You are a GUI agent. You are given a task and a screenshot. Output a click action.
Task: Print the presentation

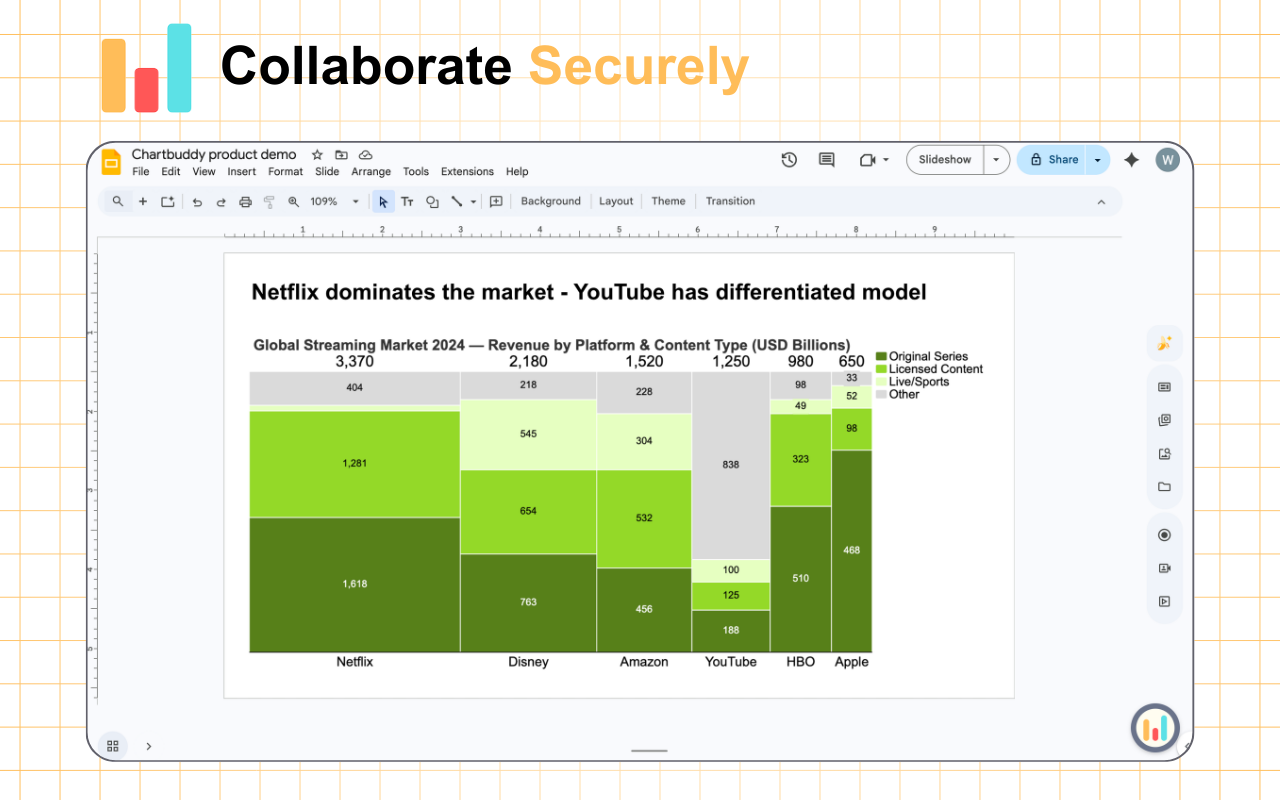coord(245,202)
